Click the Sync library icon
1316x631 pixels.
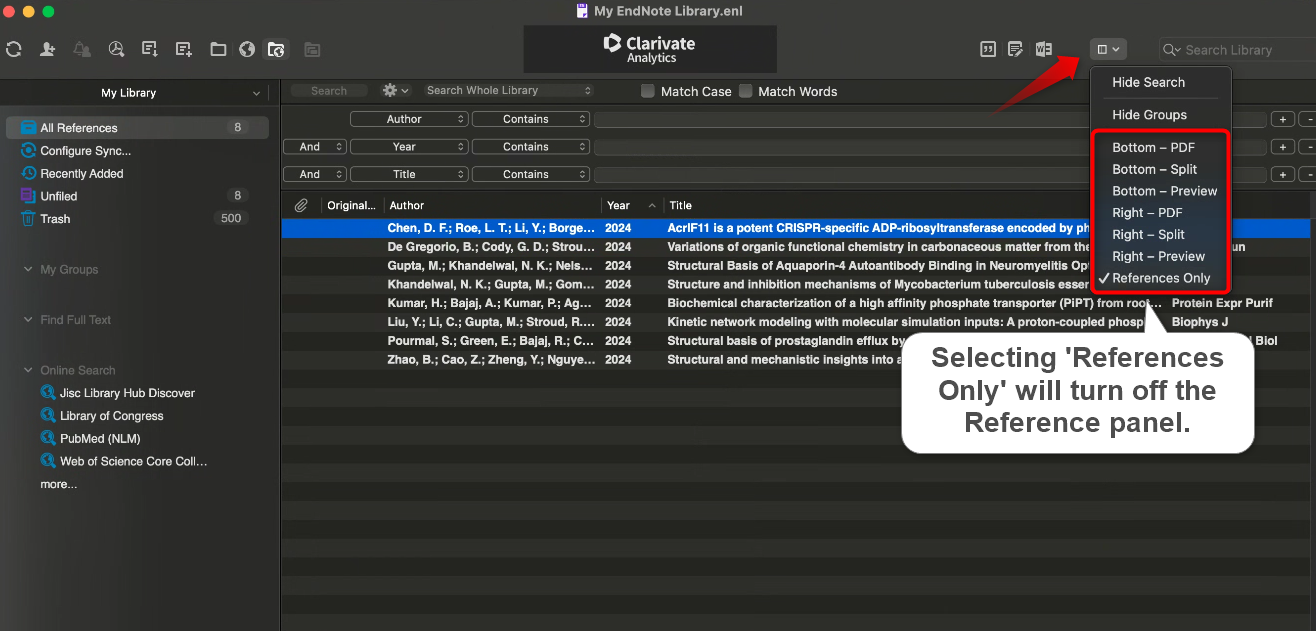(14, 48)
